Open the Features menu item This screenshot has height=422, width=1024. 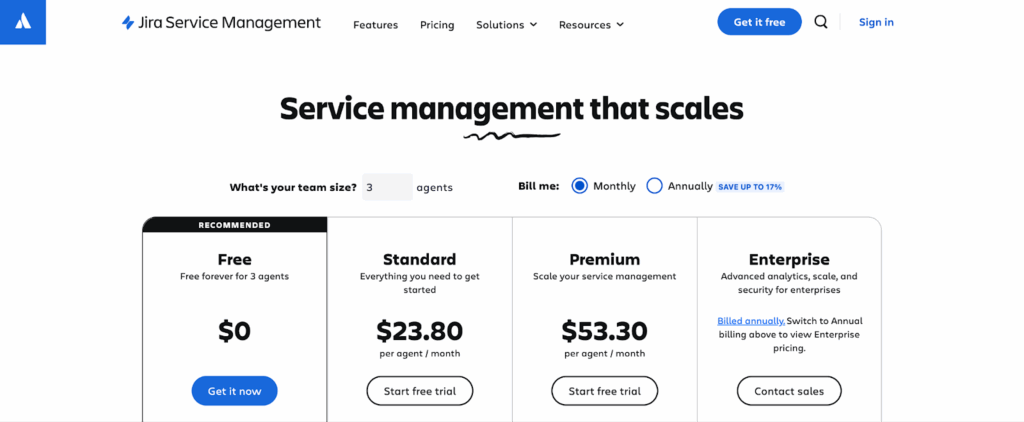375,24
